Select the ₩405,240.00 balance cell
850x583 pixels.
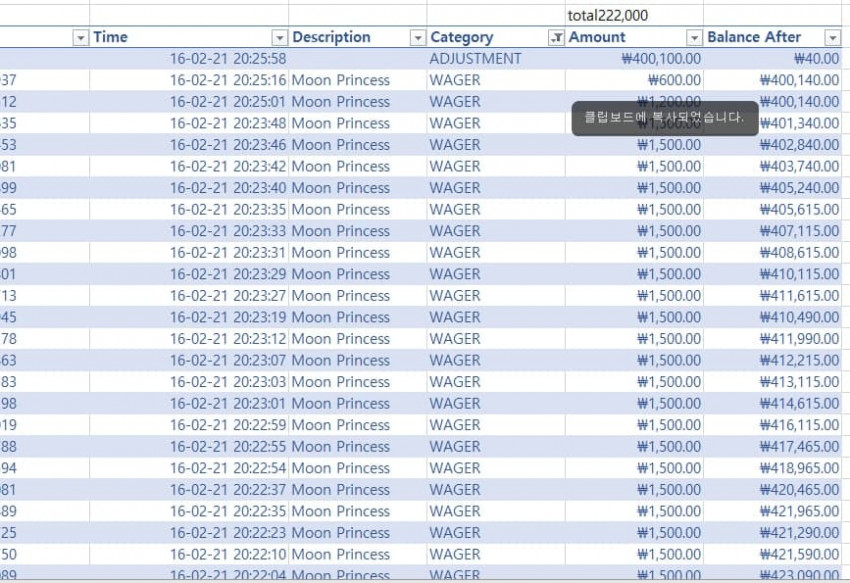772,188
